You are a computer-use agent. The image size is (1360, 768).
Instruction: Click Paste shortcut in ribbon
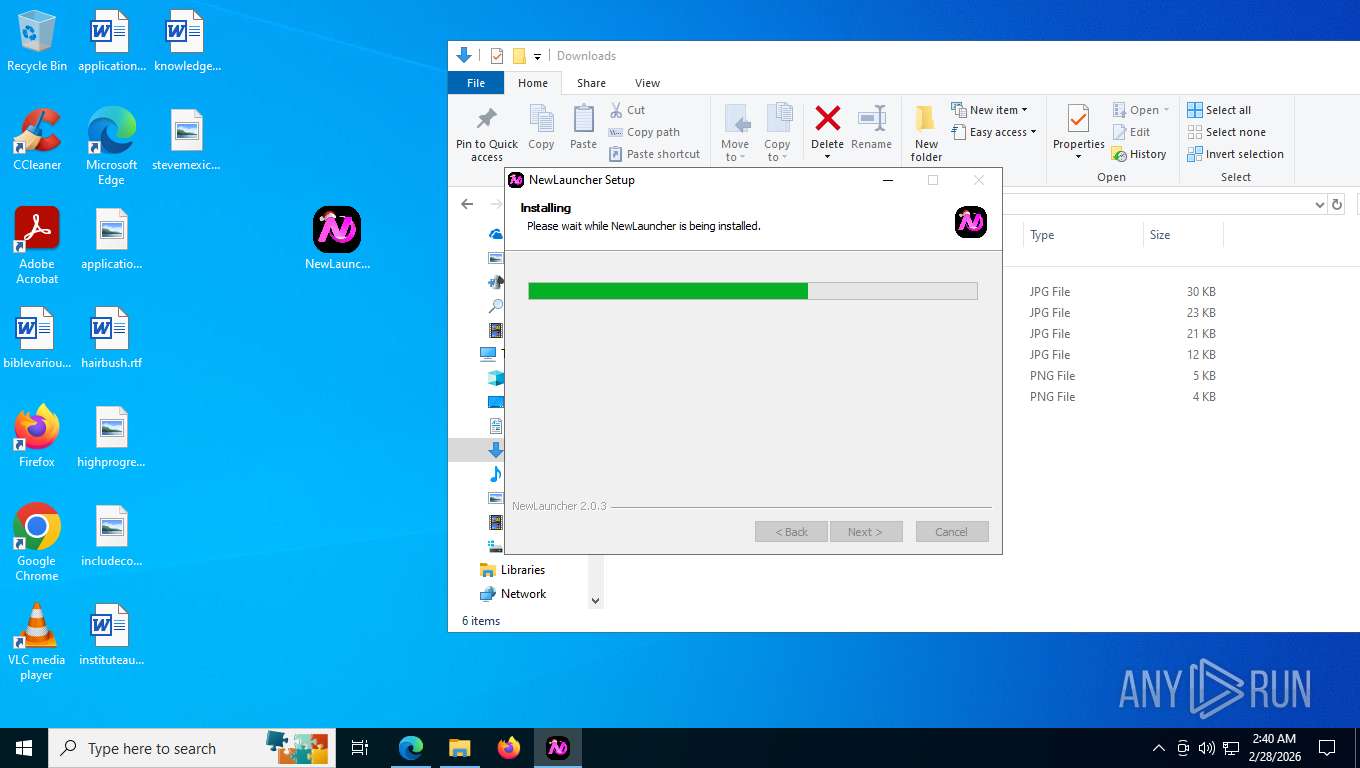[654, 154]
